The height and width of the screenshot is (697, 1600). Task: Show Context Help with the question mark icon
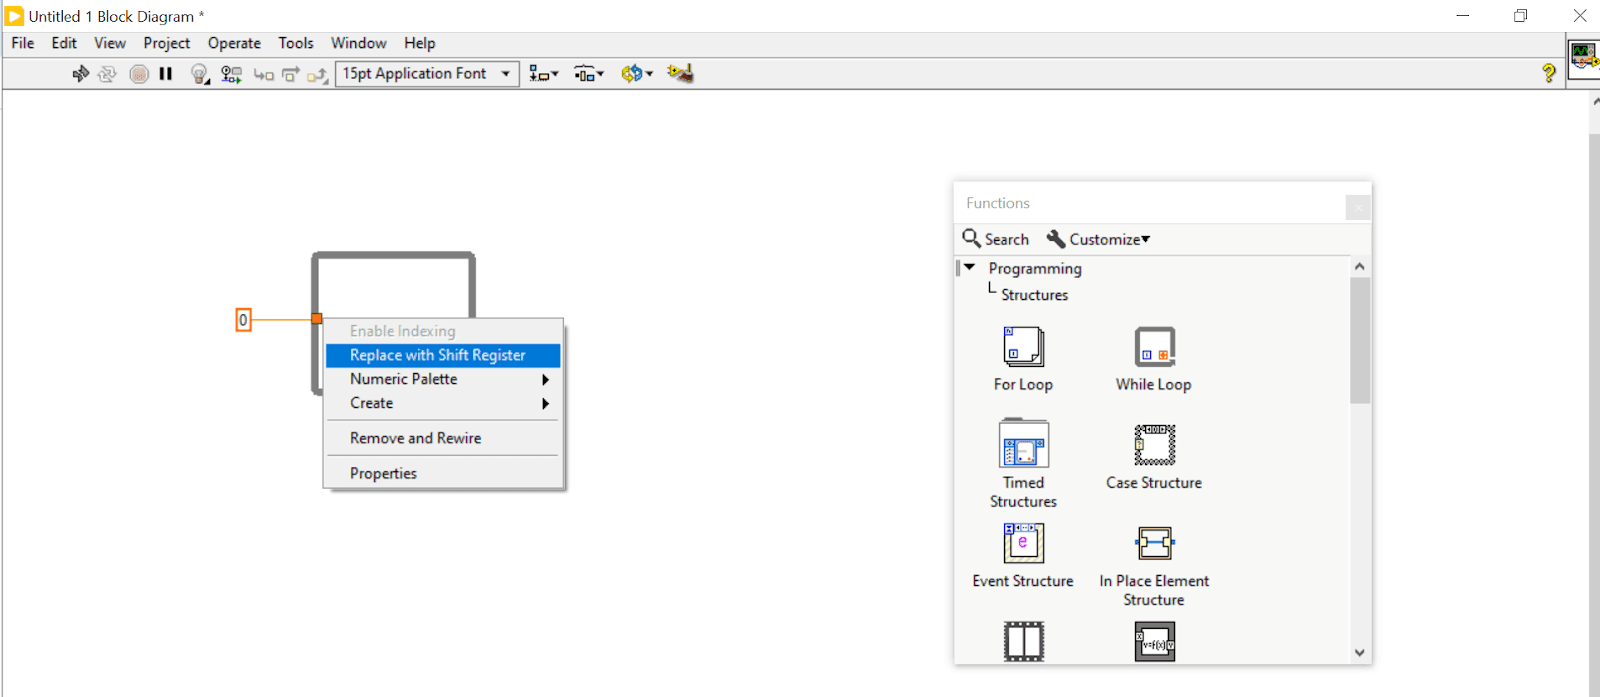(x=1548, y=73)
